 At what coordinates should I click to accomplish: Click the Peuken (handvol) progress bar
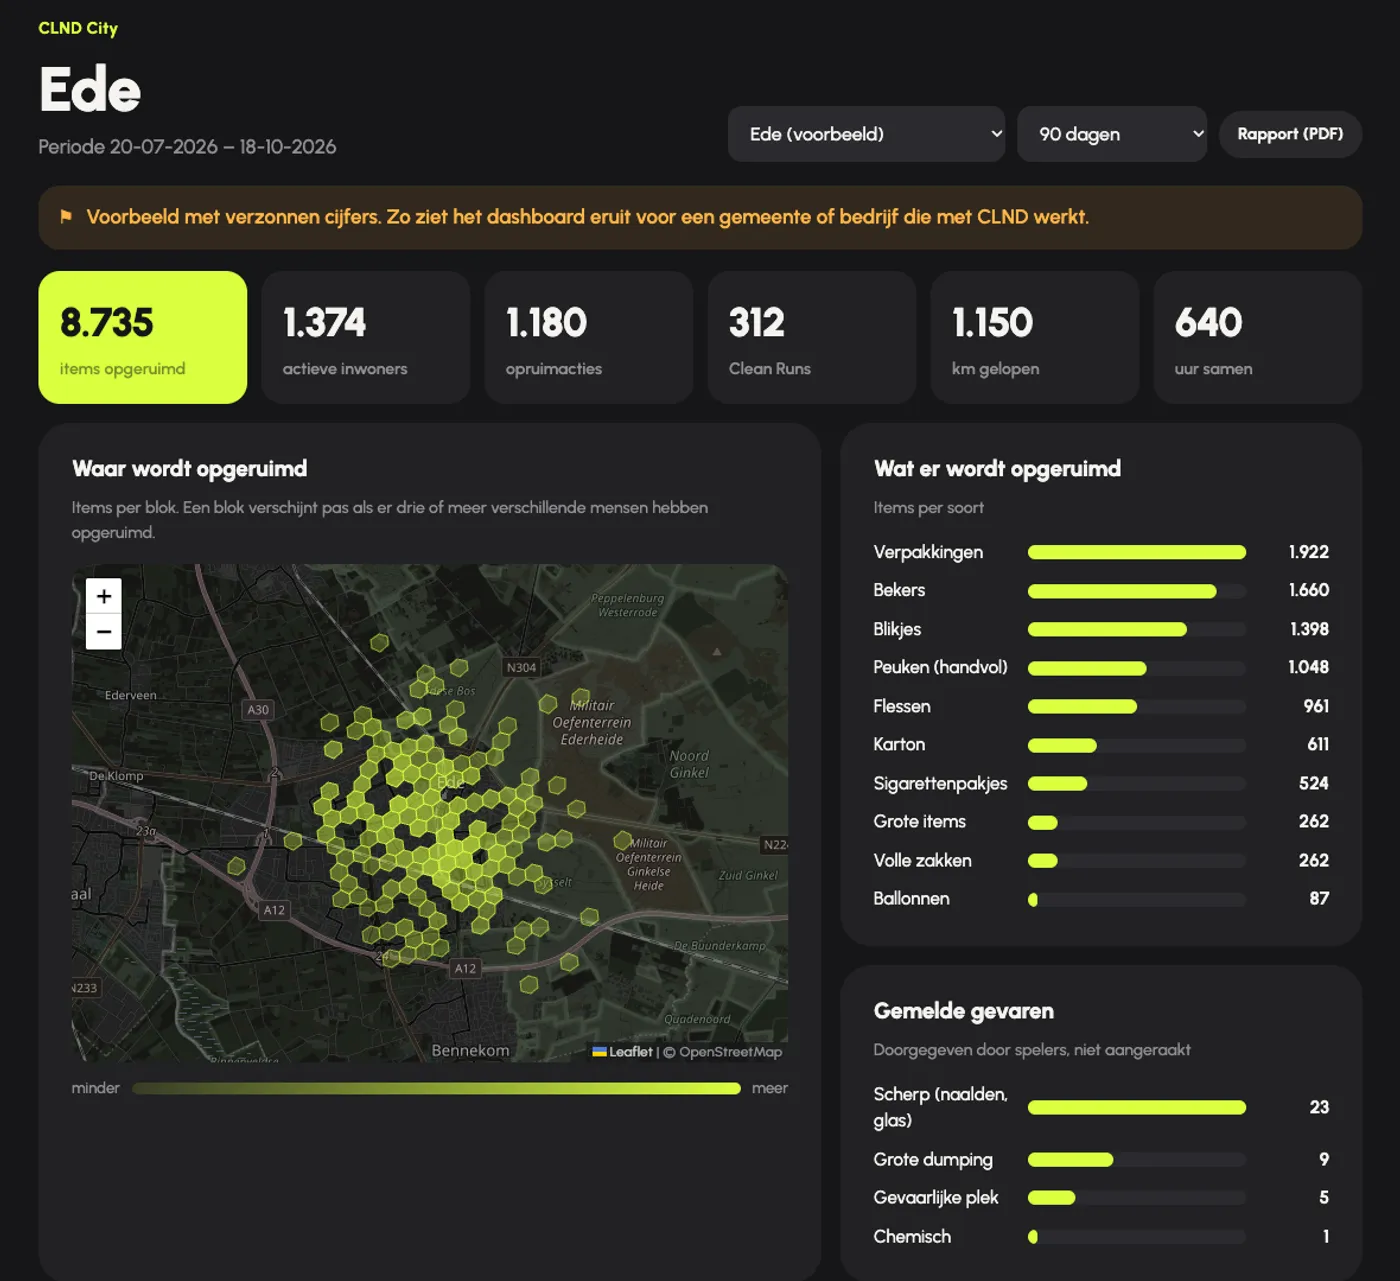click(x=1137, y=668)
